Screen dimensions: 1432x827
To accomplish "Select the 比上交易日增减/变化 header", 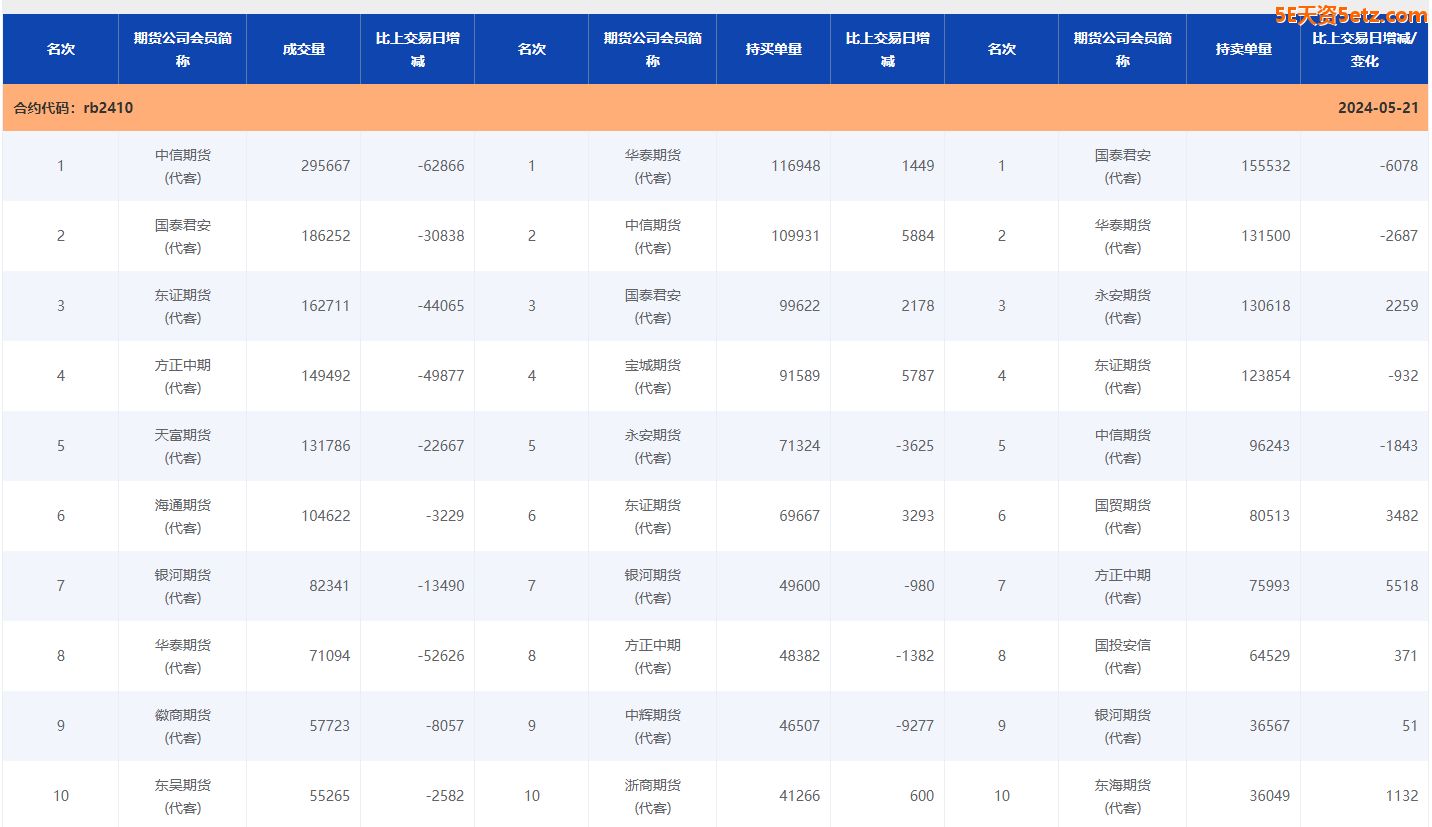I will tap(1364, 49).
